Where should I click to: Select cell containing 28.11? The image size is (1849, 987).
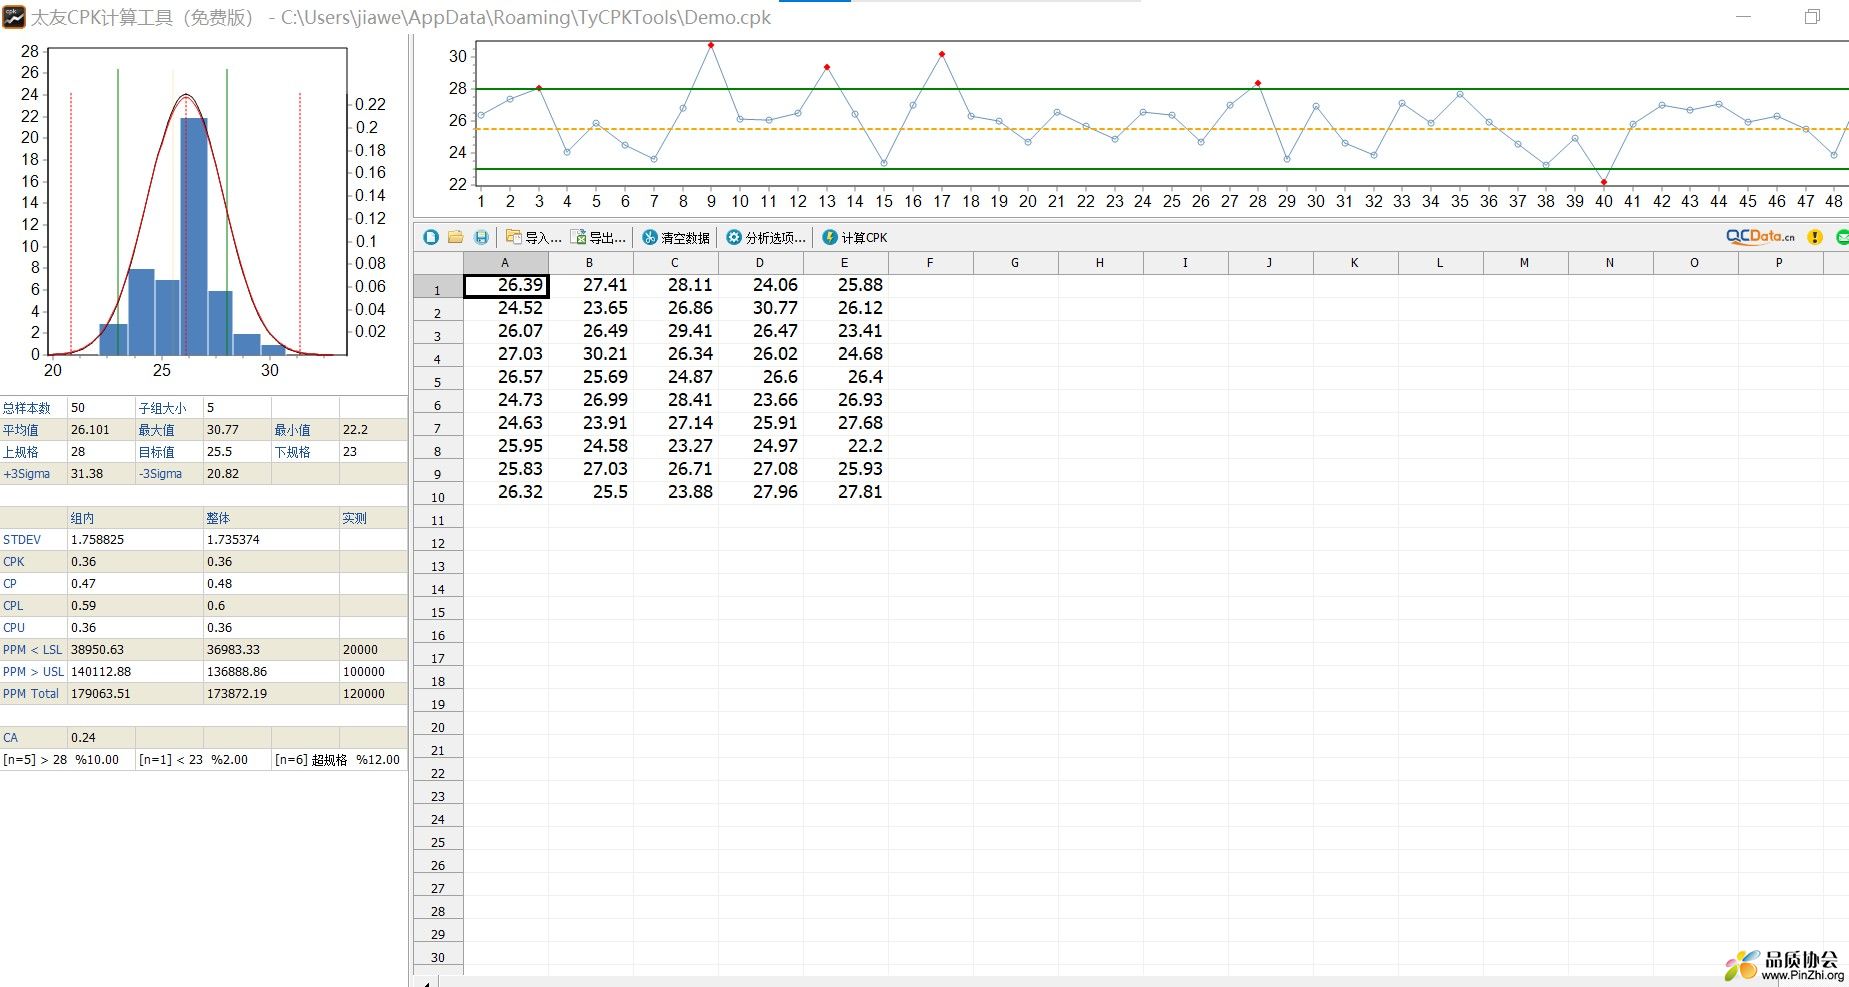(x=676, y=285)
